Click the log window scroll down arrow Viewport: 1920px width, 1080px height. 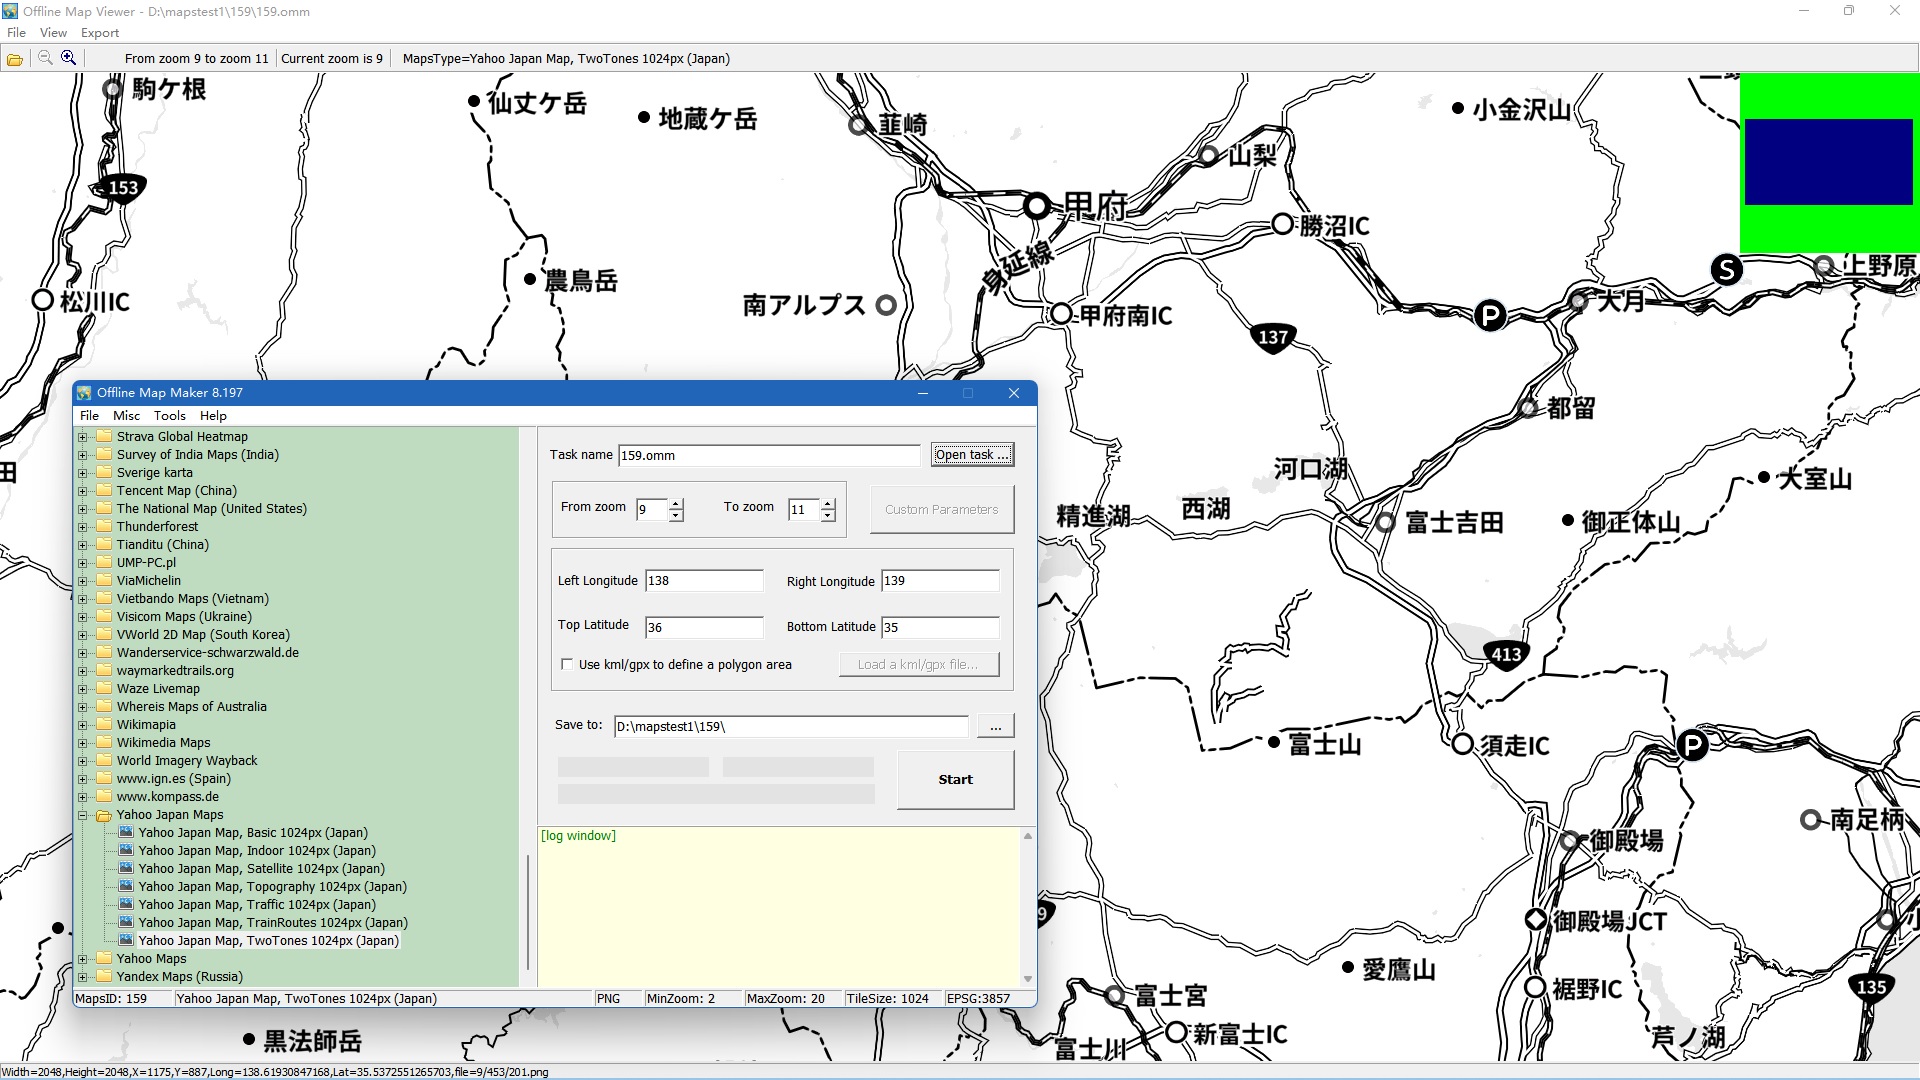click(1027, 979)
